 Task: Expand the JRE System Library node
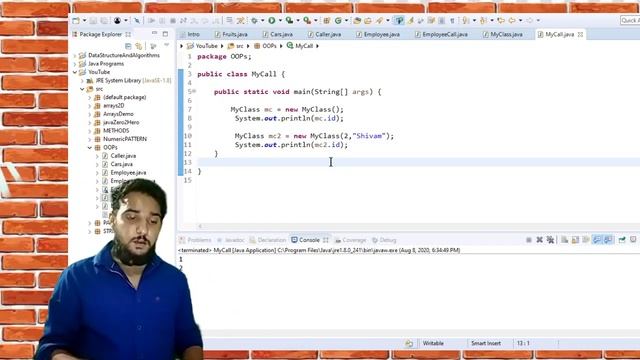82,81
